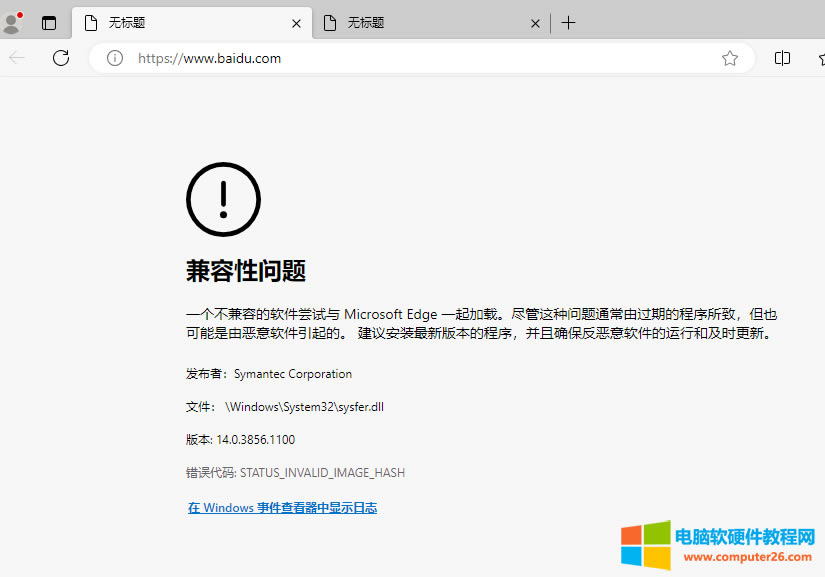Open a new tab with the plus icon
This screenshot has width=825, height=577.
pos(568,22)
